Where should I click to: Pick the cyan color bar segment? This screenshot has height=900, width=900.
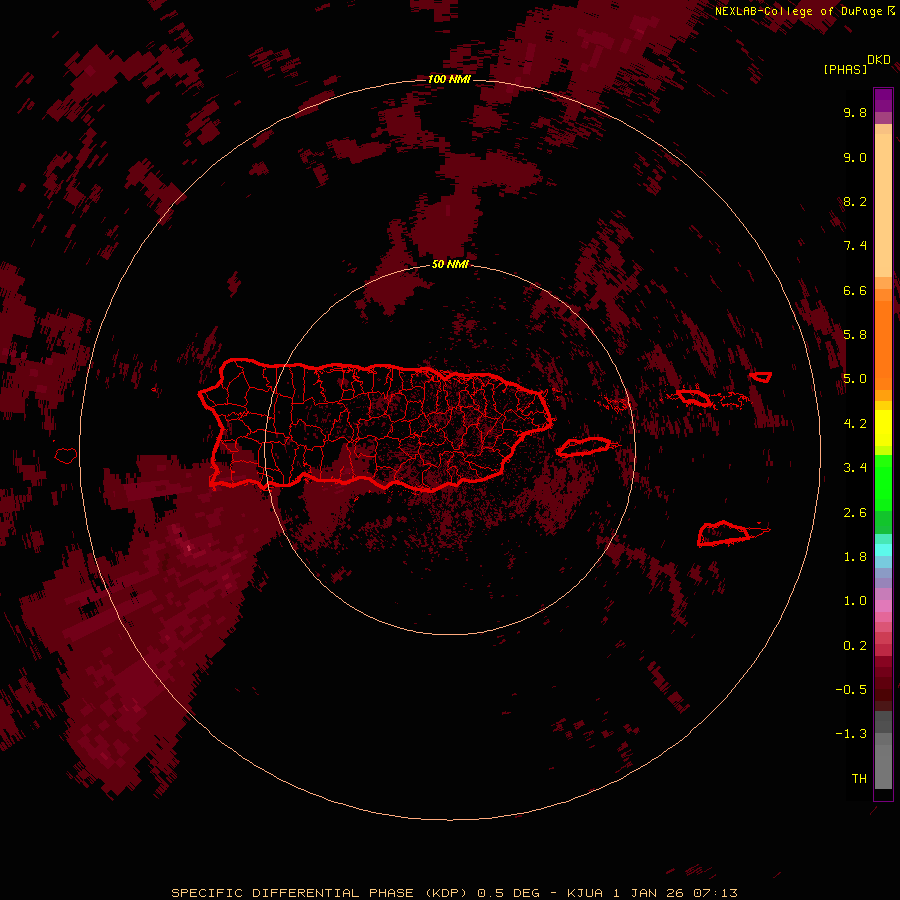tap(883, 550)
